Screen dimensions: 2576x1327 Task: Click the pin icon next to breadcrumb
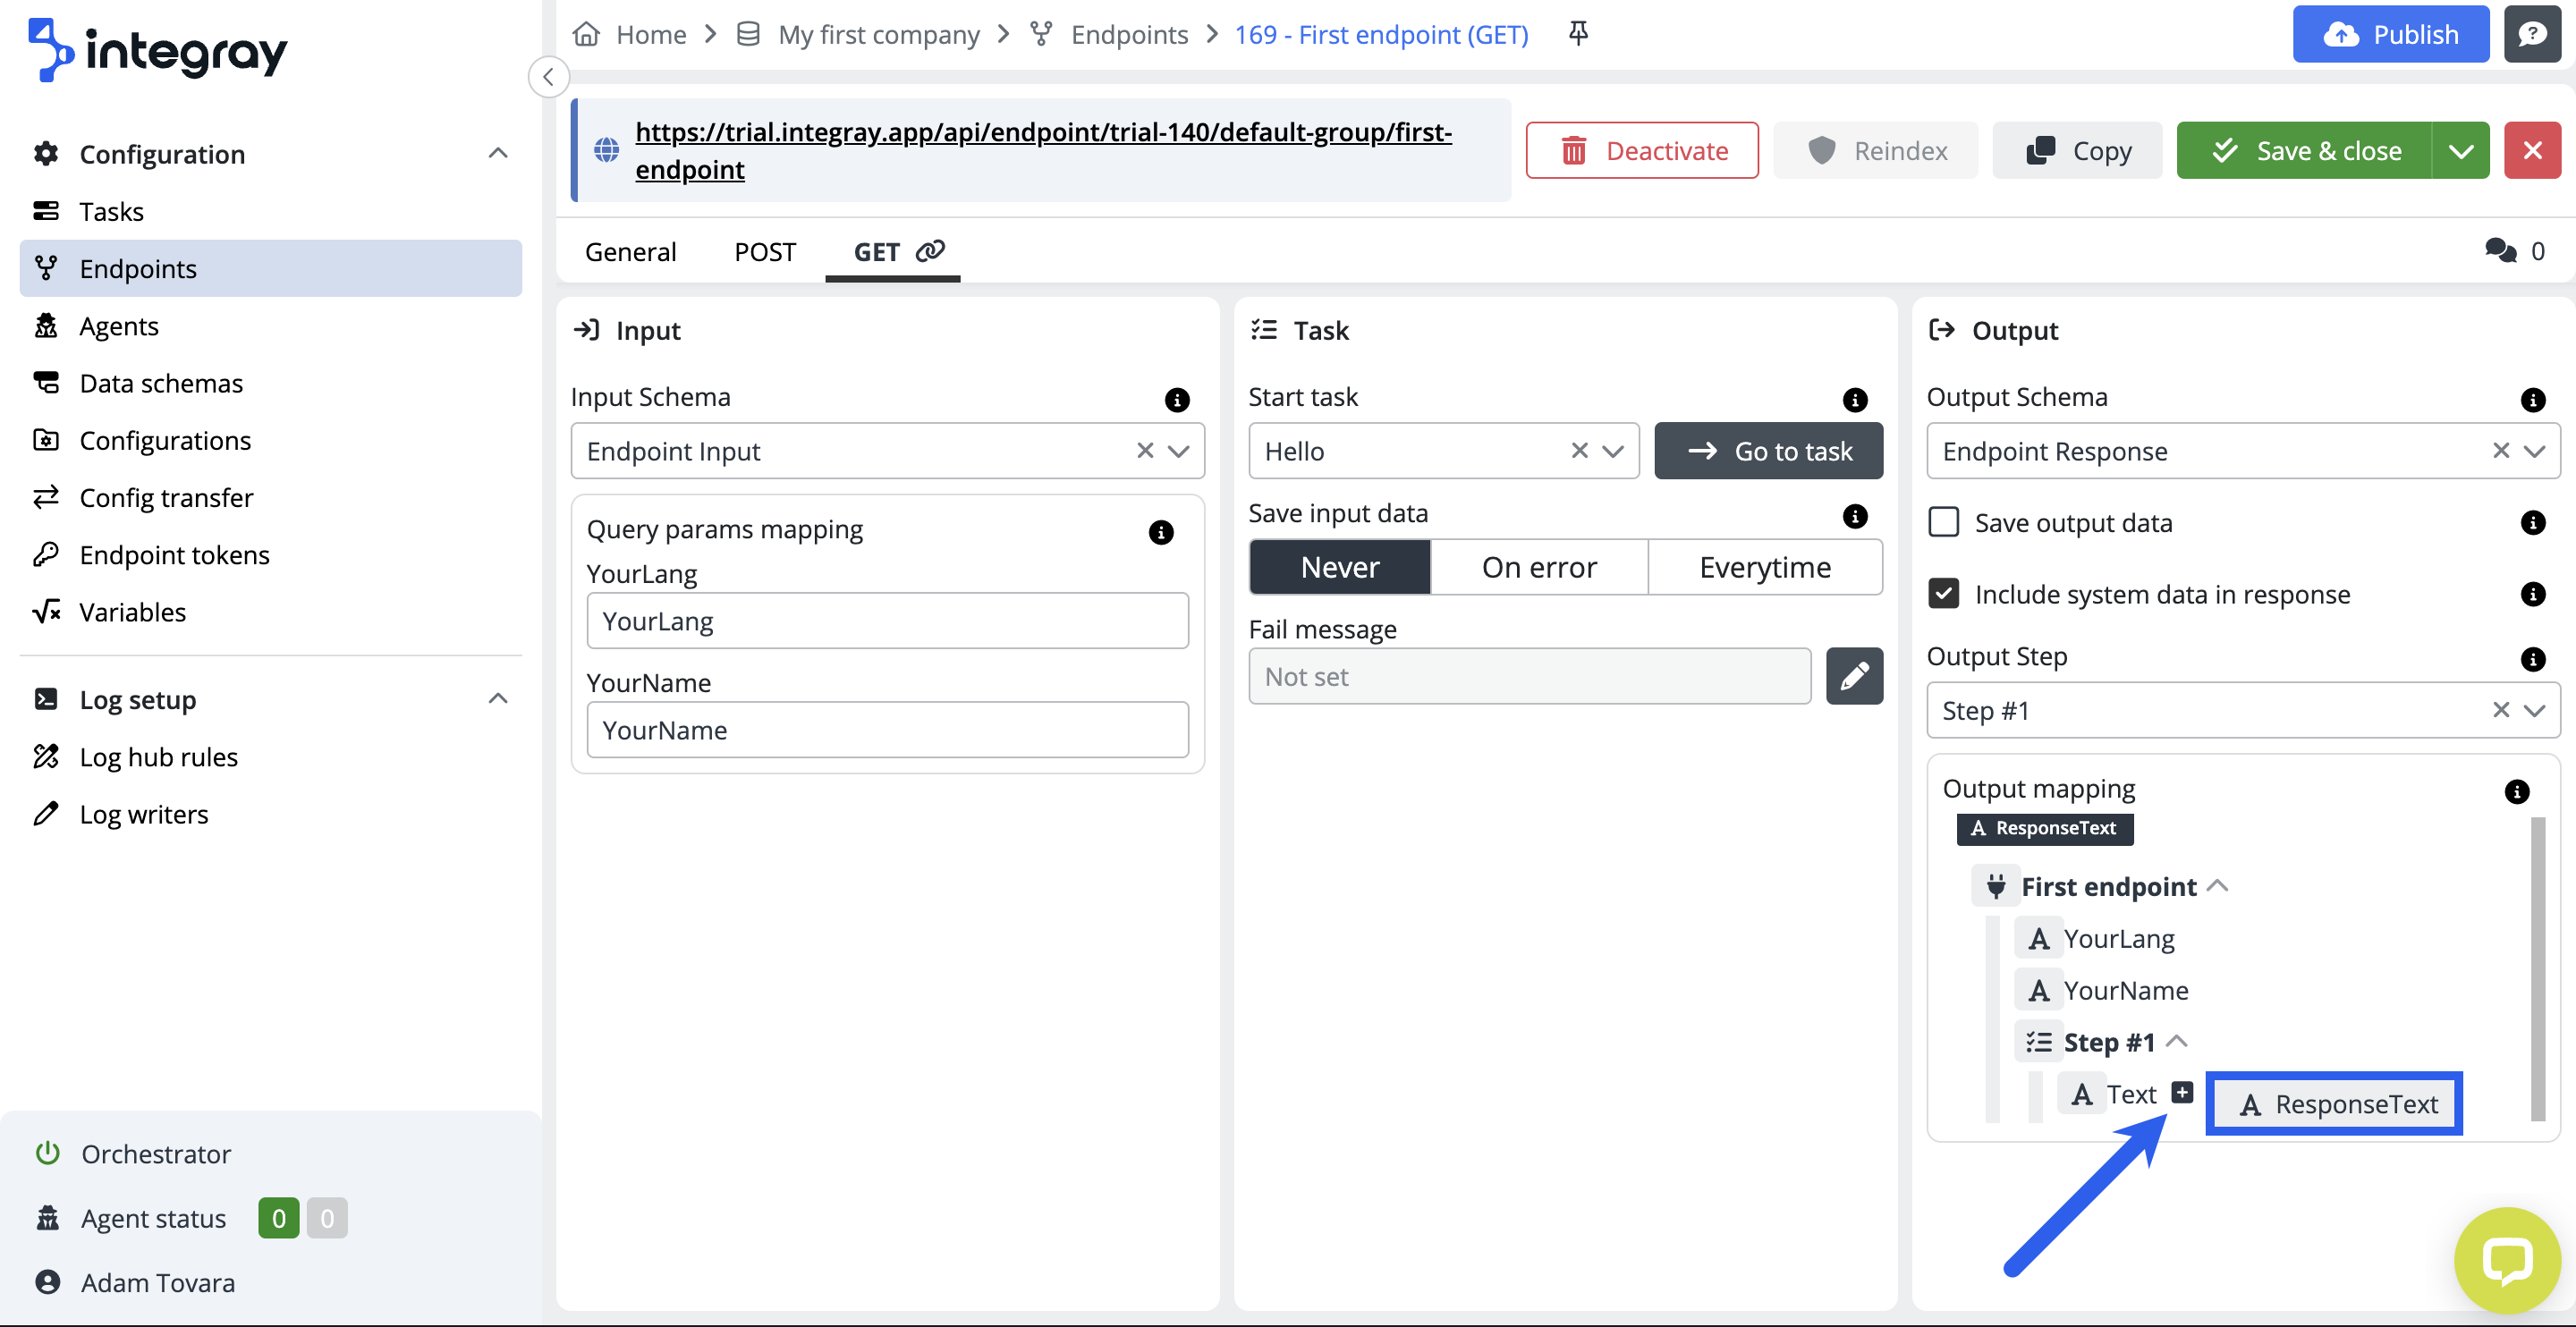(1578, 34)
